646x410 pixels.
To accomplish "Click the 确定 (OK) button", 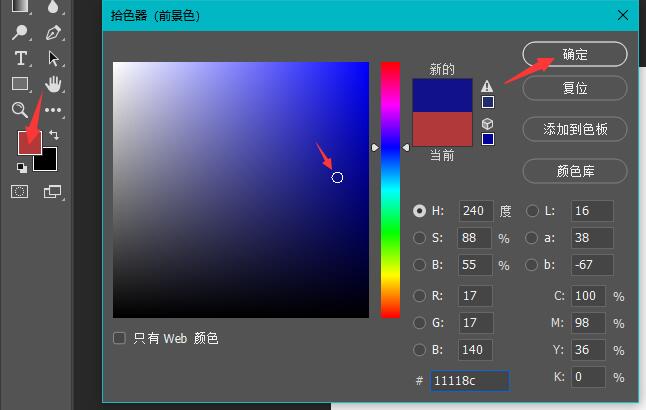I will point(575,54).
